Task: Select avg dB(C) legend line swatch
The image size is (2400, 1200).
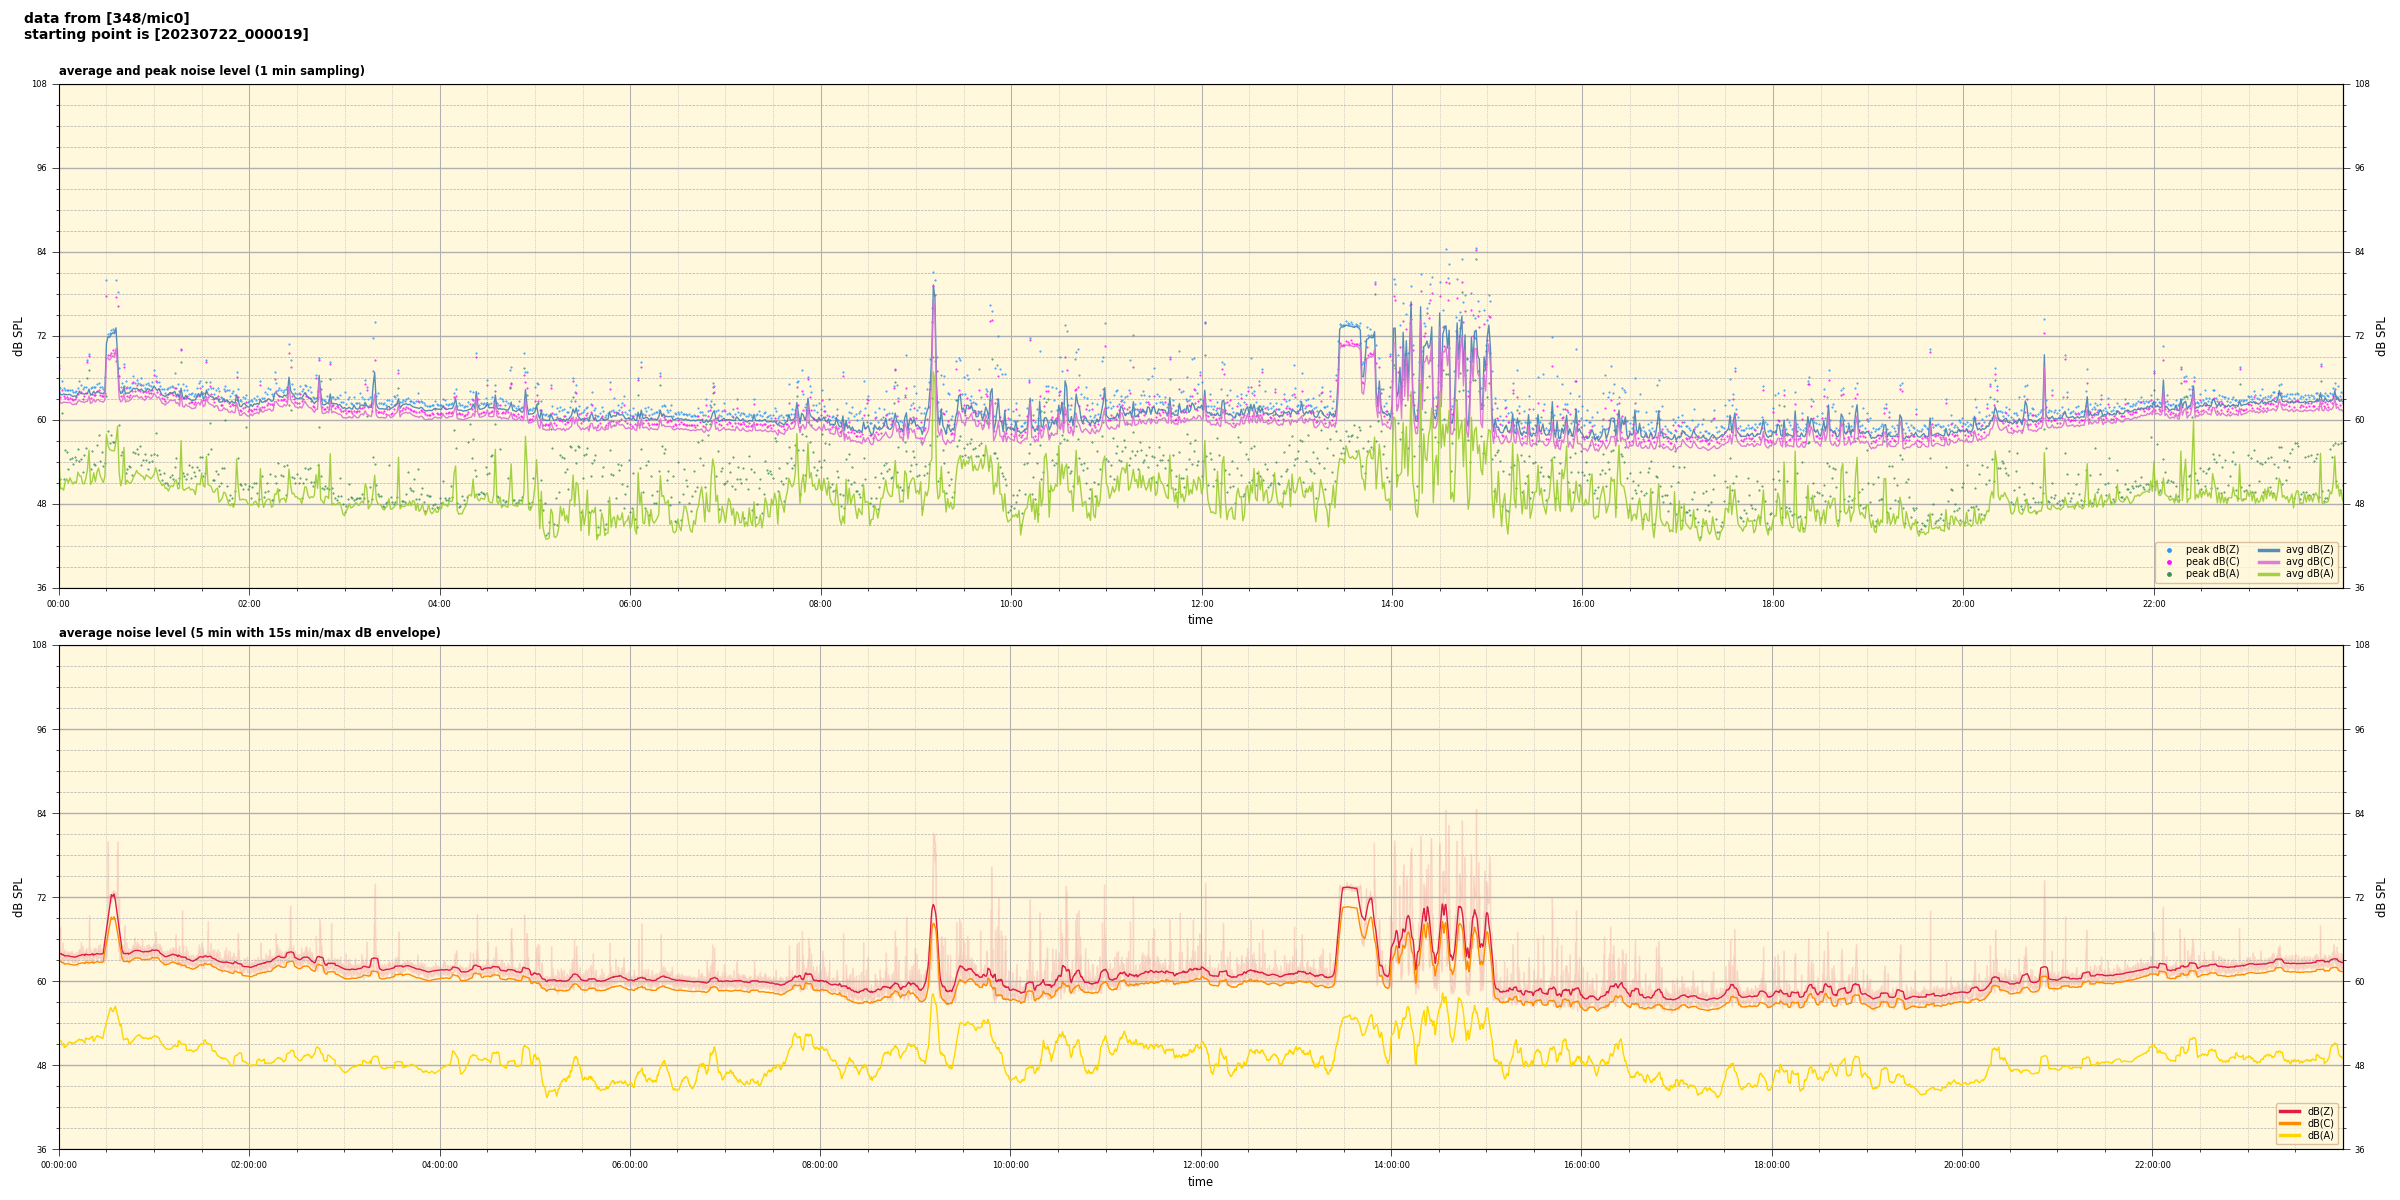Action: click(x=2269, y=562)
